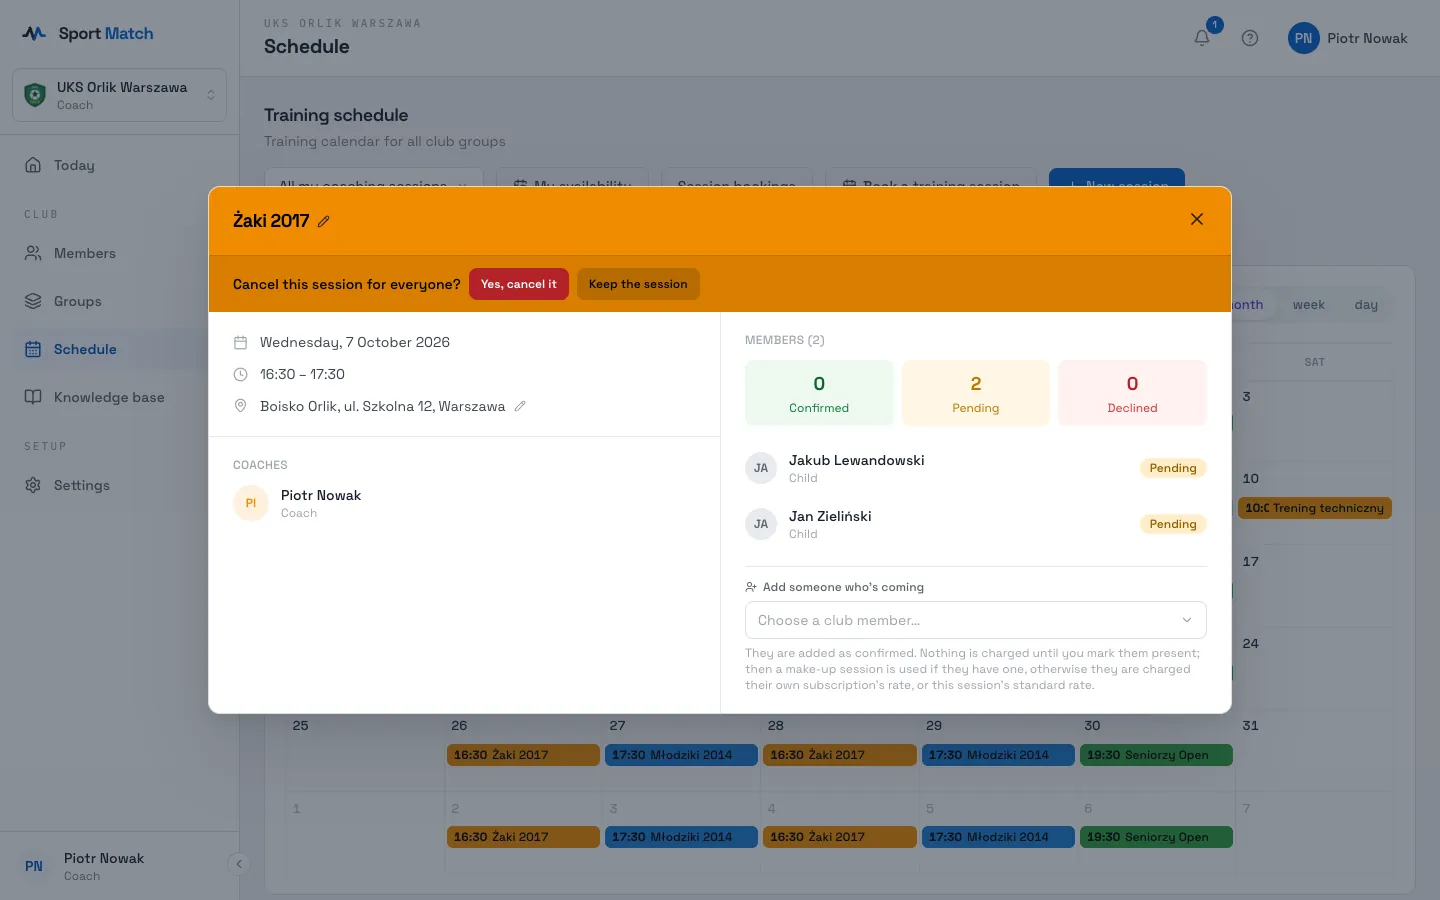The image size is (1440, 900).
Task: Open the 16:30 Żaki 2017 event on the 26th
Action: click(x=523, y=755)
